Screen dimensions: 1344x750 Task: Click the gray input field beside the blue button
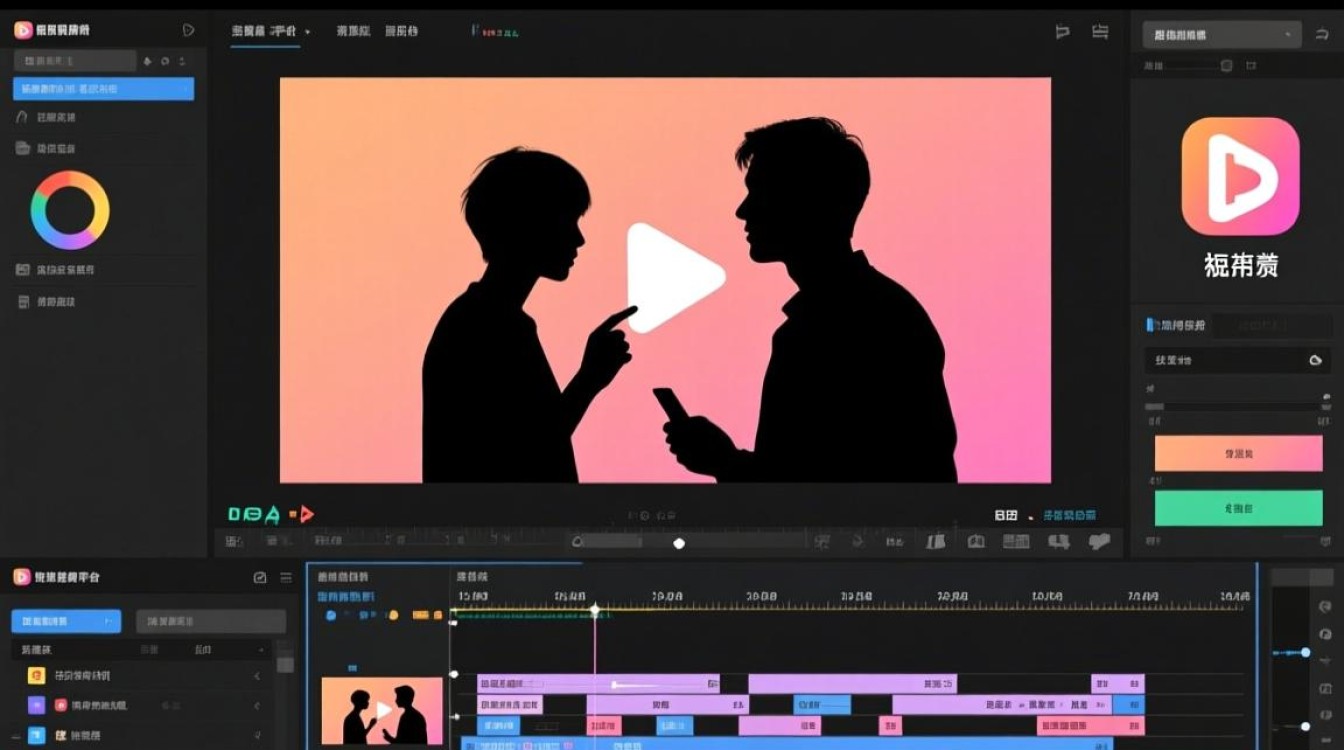[210, 621]
